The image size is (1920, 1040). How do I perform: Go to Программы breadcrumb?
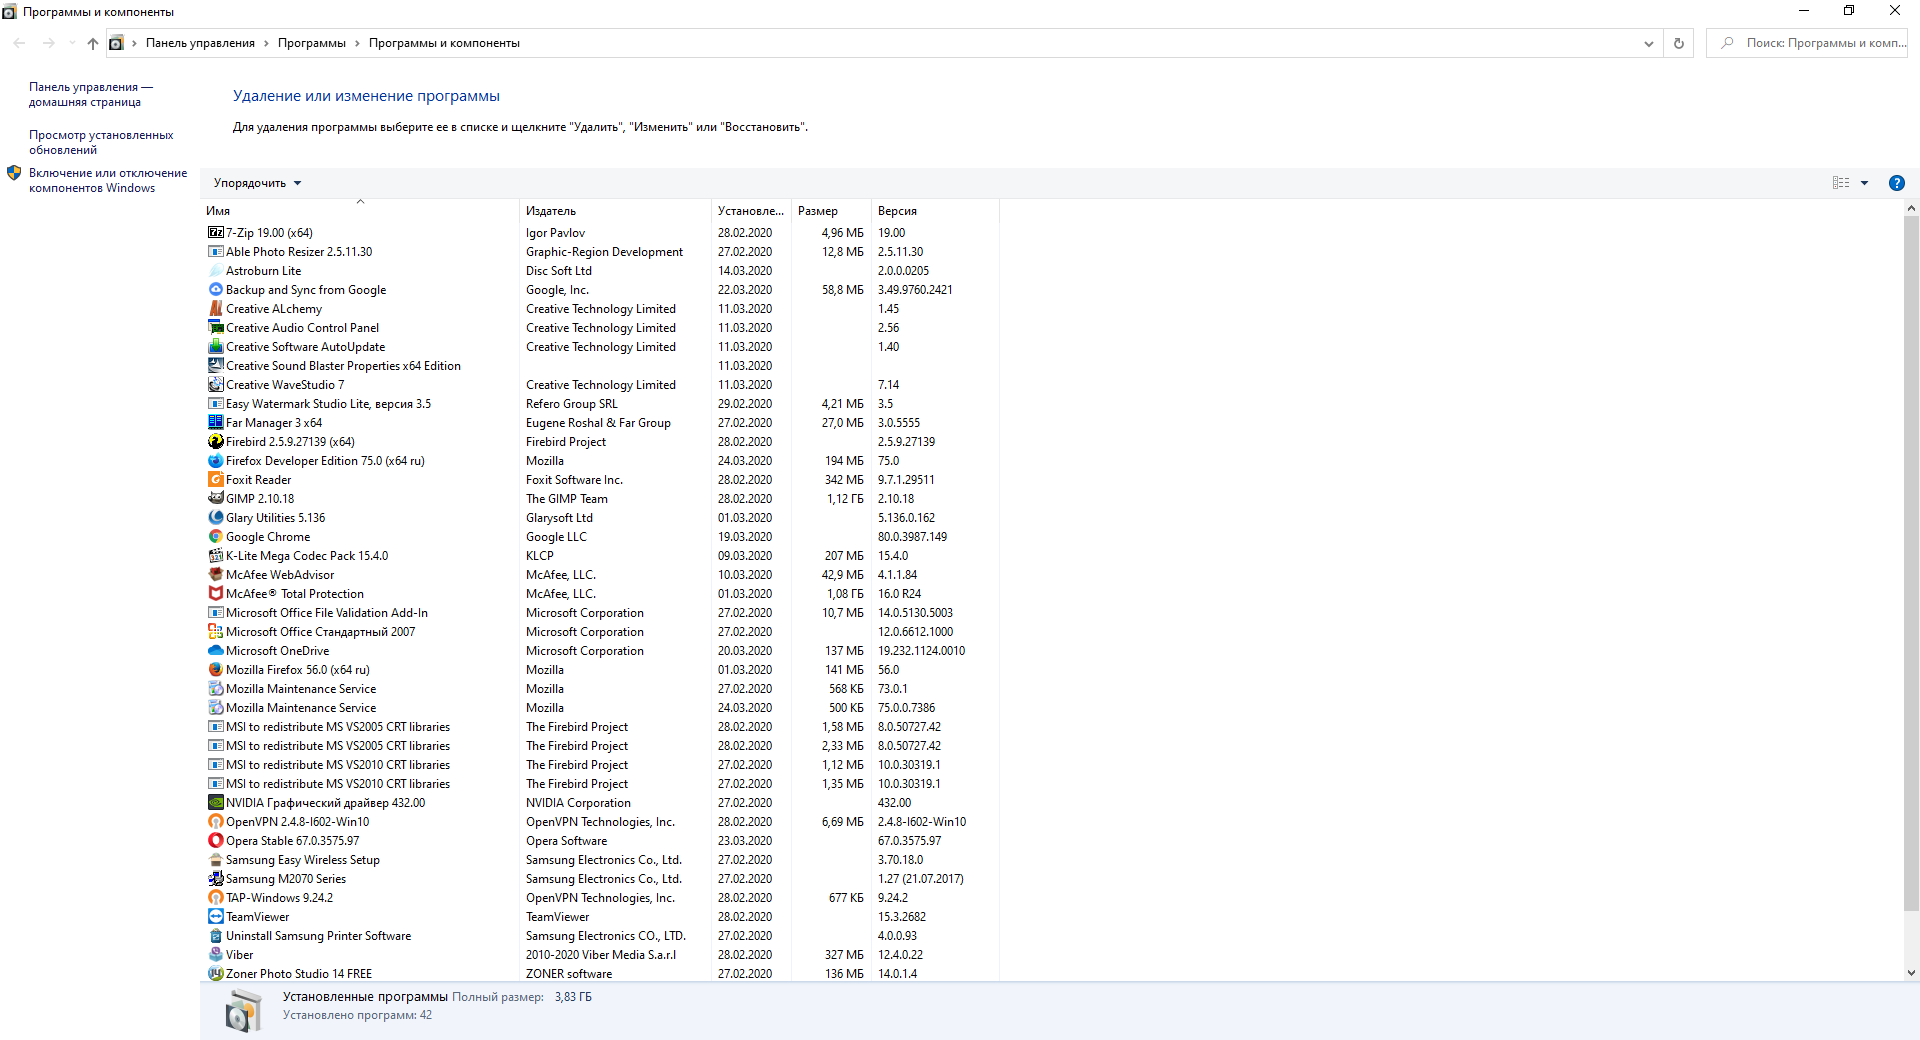312,43
